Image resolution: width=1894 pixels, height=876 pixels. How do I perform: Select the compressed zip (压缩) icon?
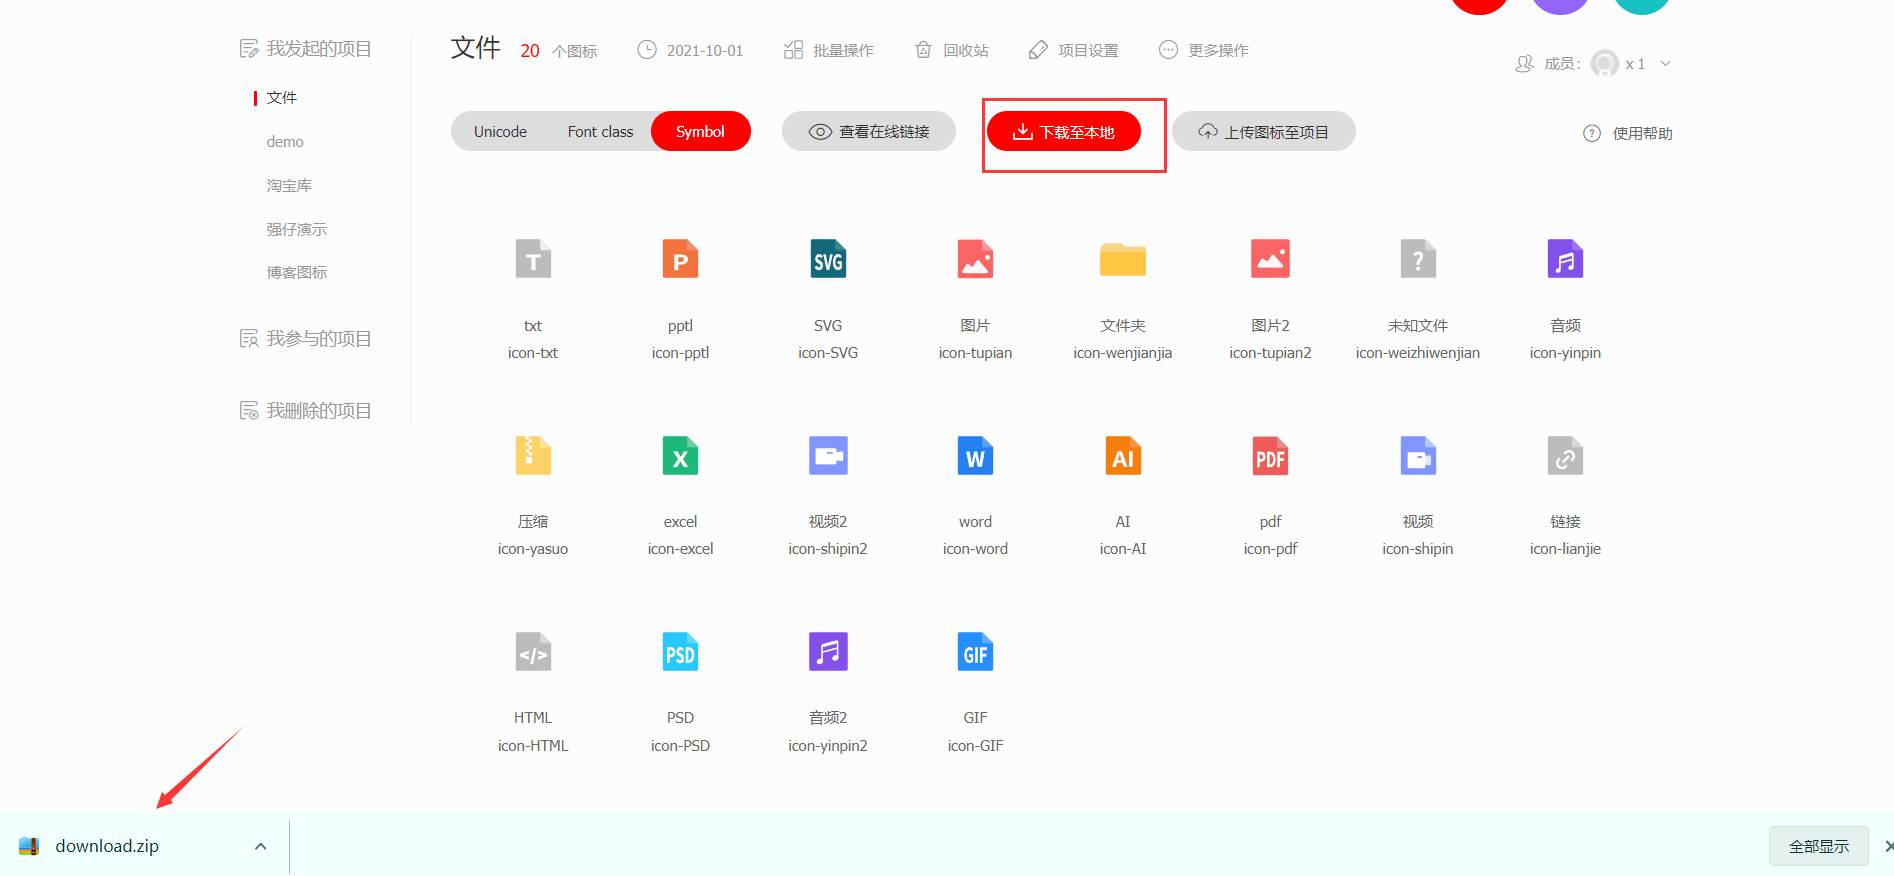click(x=533, y=457)
